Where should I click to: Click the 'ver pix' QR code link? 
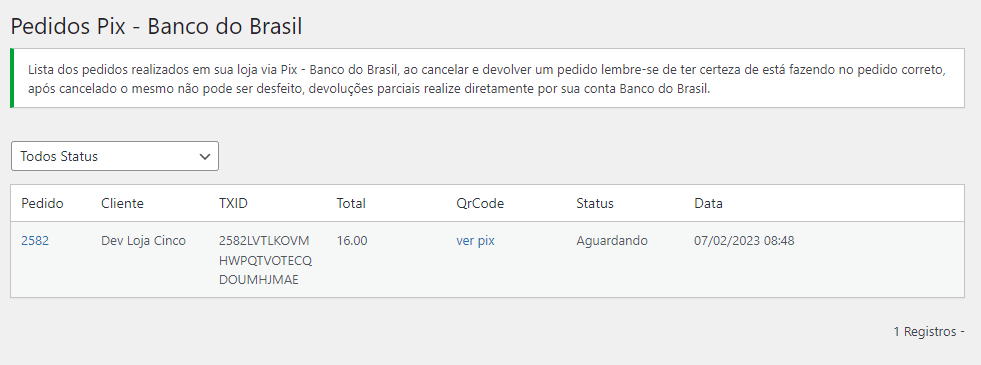pos(475,240)
